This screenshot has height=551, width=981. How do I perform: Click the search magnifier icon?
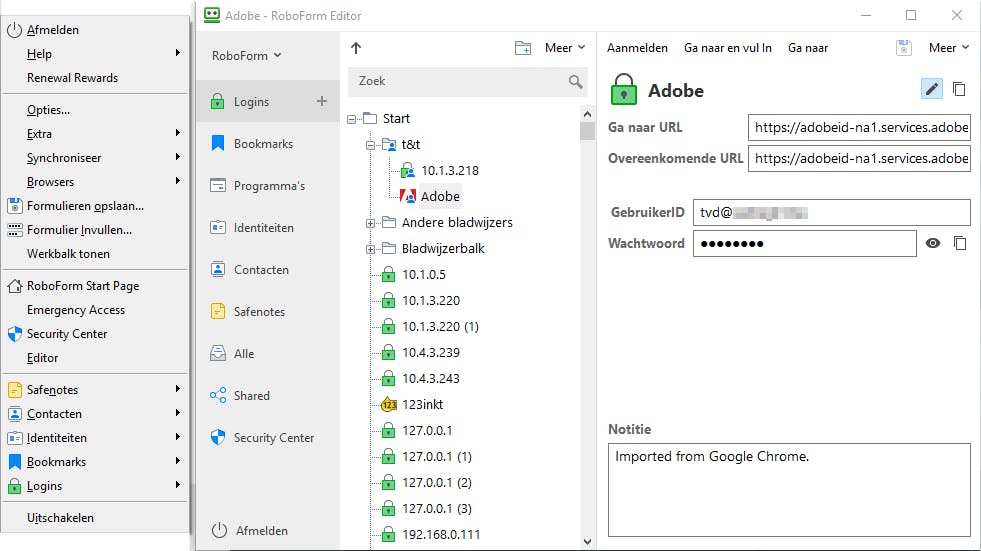[575, 81]
